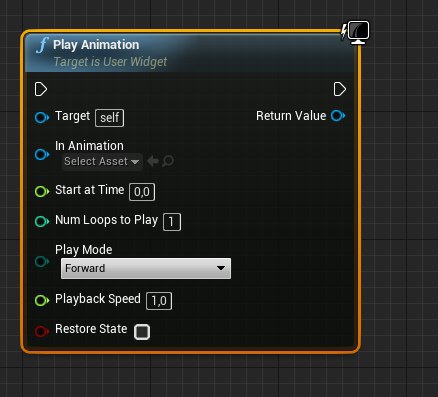The width and height of the screenshot is (438, 397).
Task: Click the 'Restore State' label
Action: click(91, 329)
